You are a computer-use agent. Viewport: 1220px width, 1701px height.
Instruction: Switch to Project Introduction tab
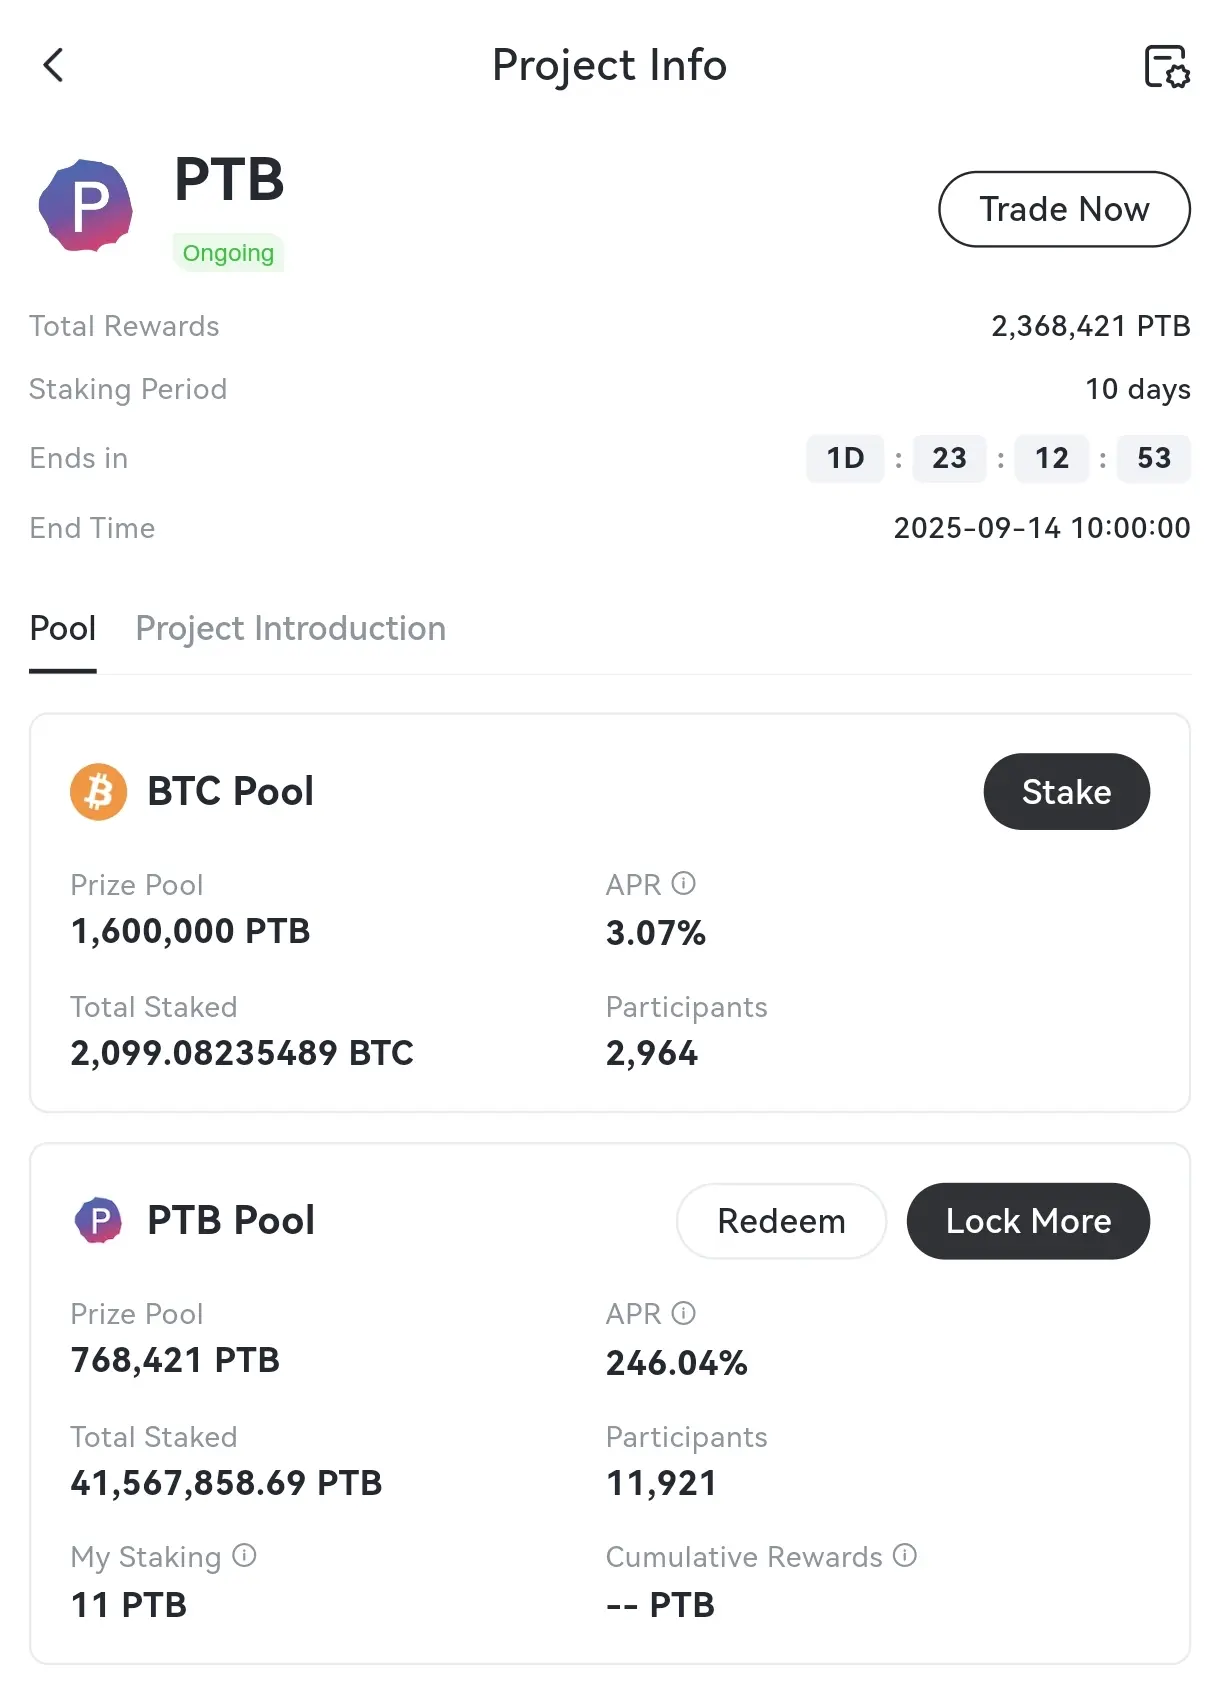click(x=291, y=629)
